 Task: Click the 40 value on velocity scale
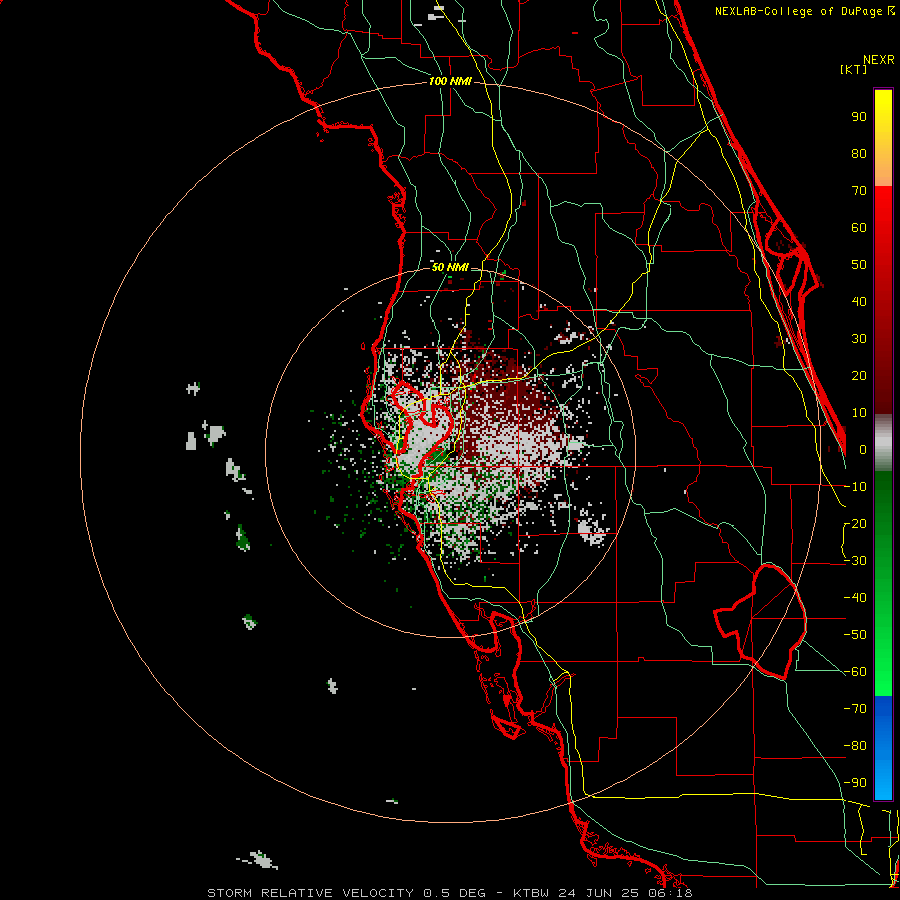point(859,301)
